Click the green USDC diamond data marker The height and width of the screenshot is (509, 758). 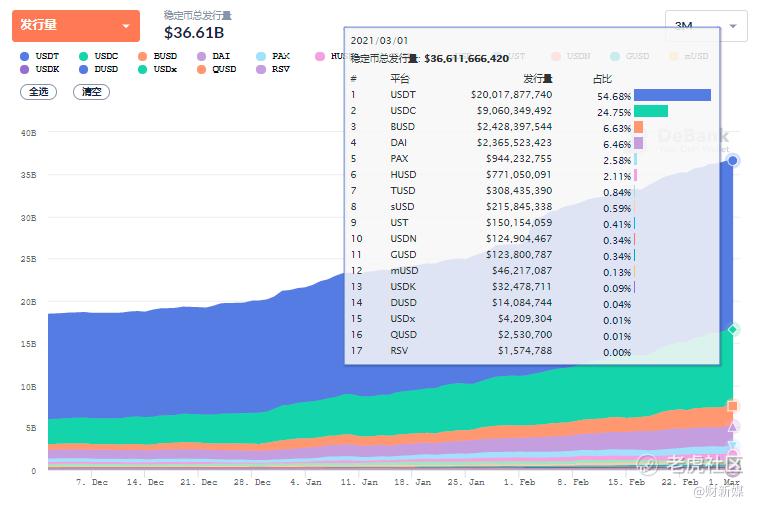[733, 330]
